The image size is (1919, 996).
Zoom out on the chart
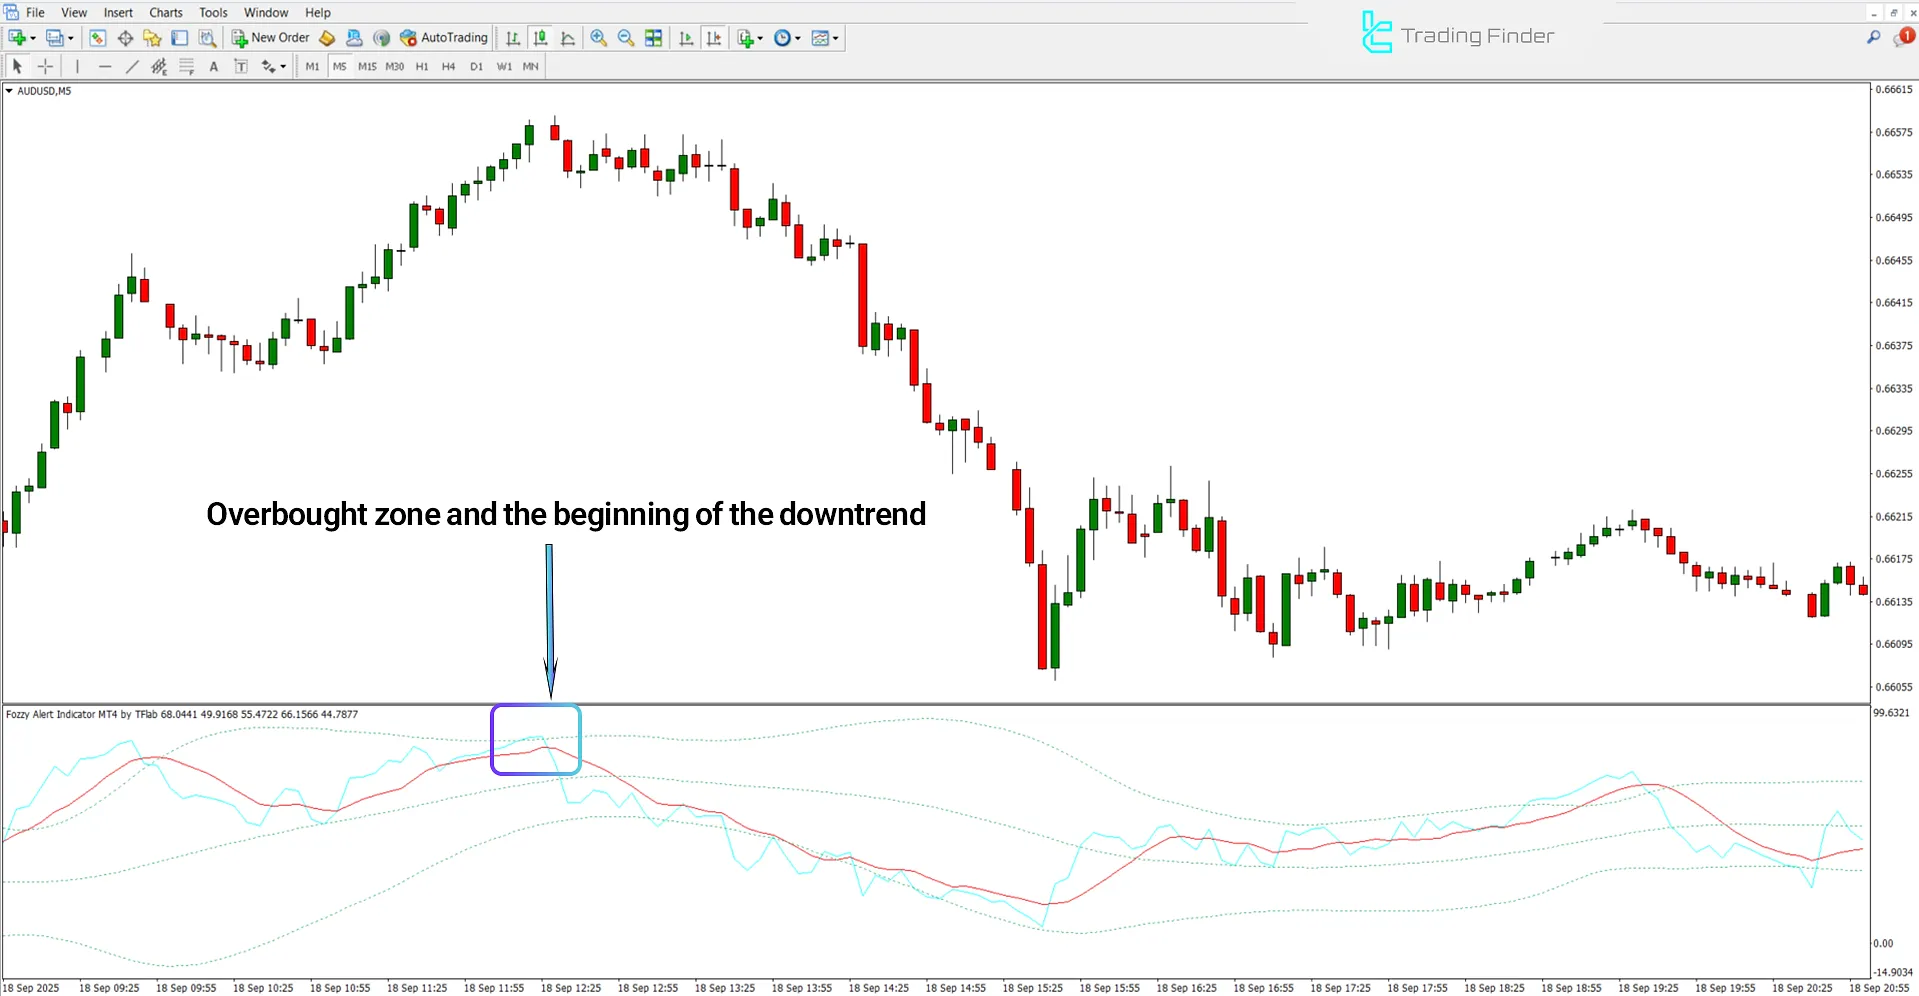(x=625, y=37)
